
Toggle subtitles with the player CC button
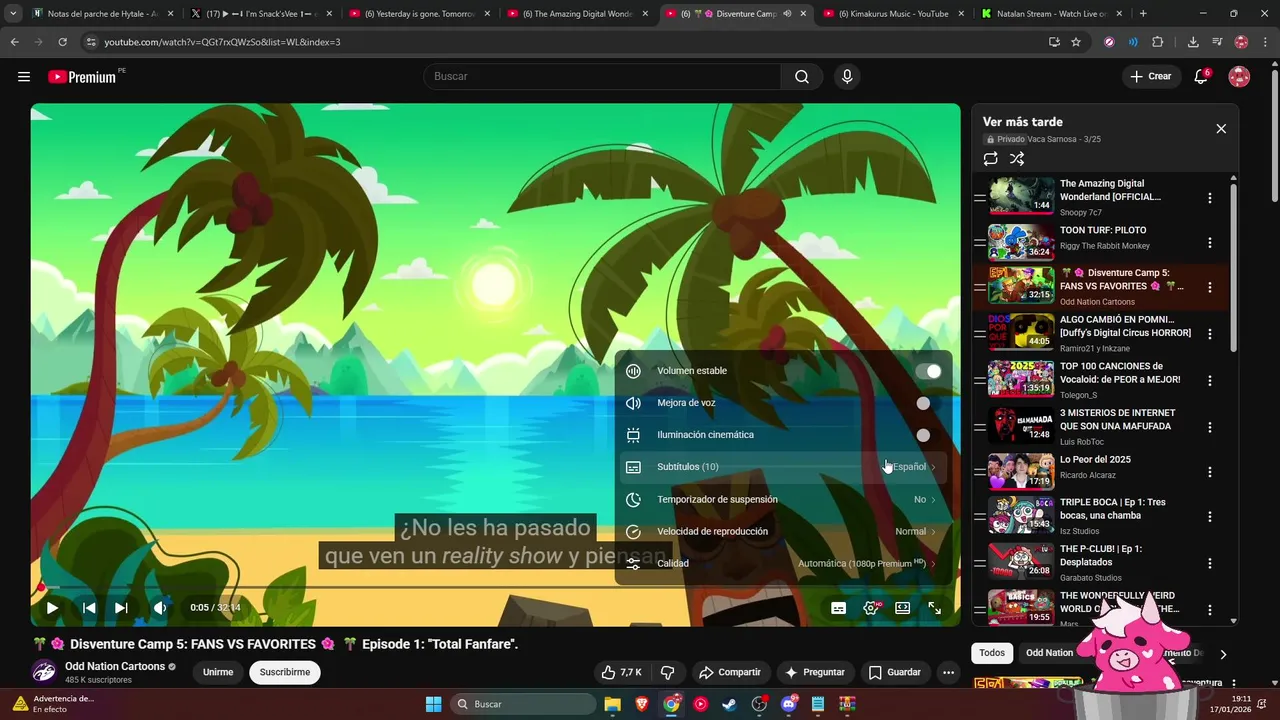click(x=839, y=607)
